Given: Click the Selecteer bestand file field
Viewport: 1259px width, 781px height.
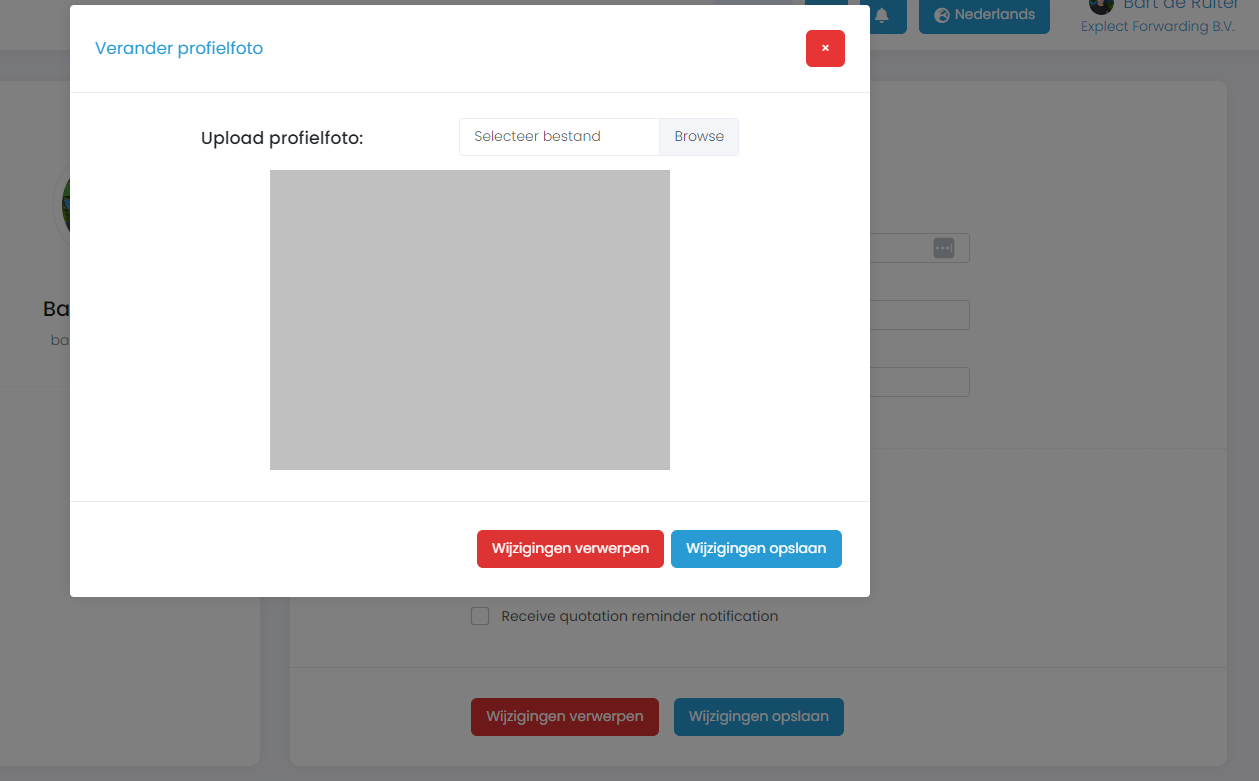Looking at the screenshot, I should coord(559,137).
